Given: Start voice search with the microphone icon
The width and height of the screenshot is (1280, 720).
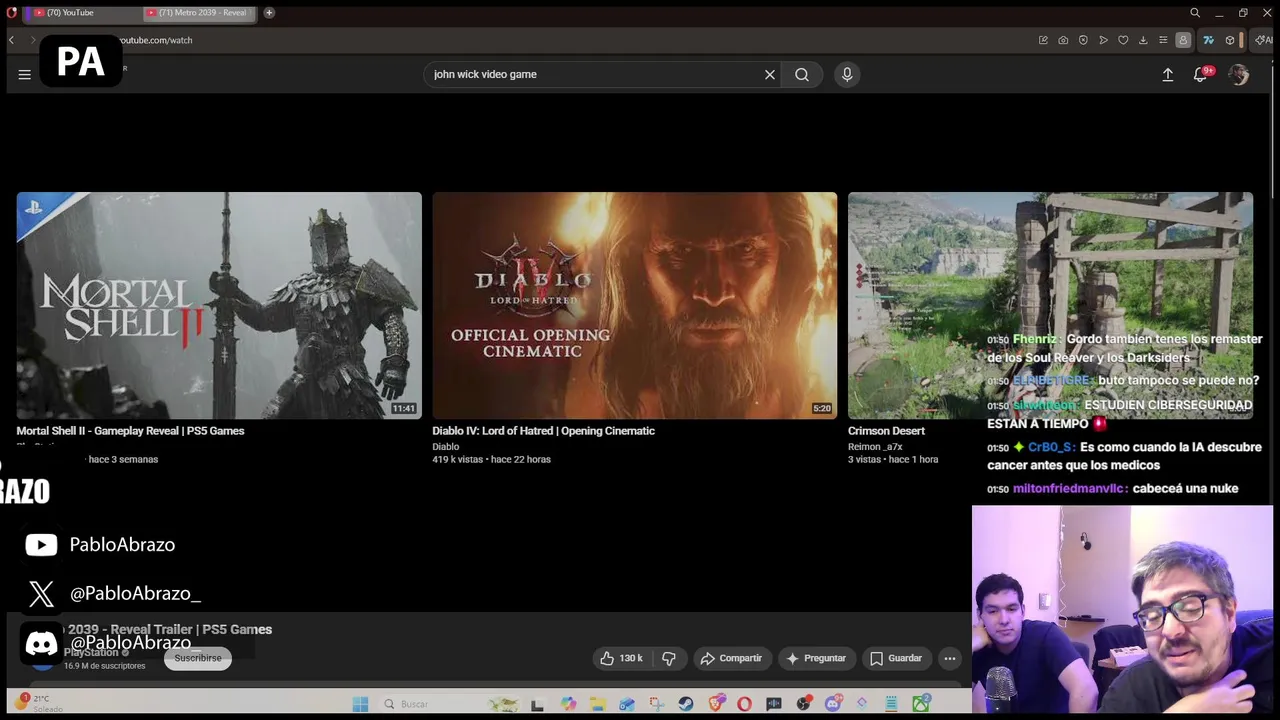Looking at the screenshot, I should [847, 74].
